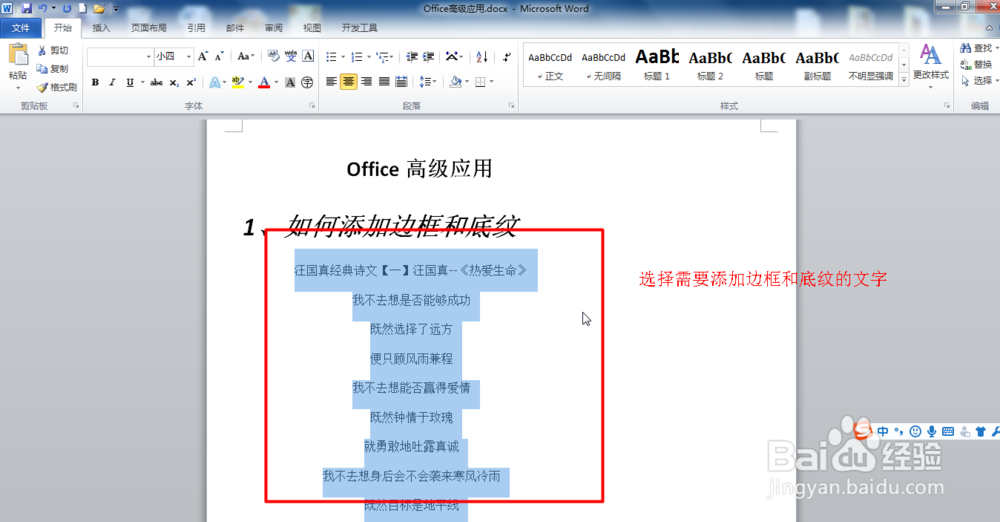Viewport: 1000px width, 522px height.
Task: Click 替换 (Replace)
Action: click(977, 64)
